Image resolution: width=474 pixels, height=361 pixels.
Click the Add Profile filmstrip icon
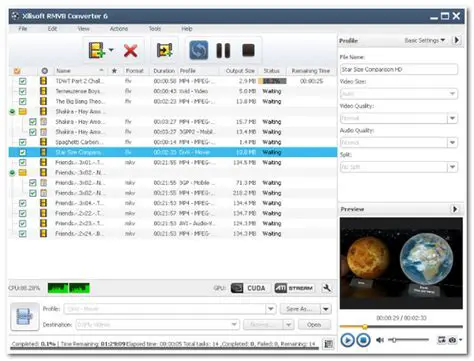164,50
